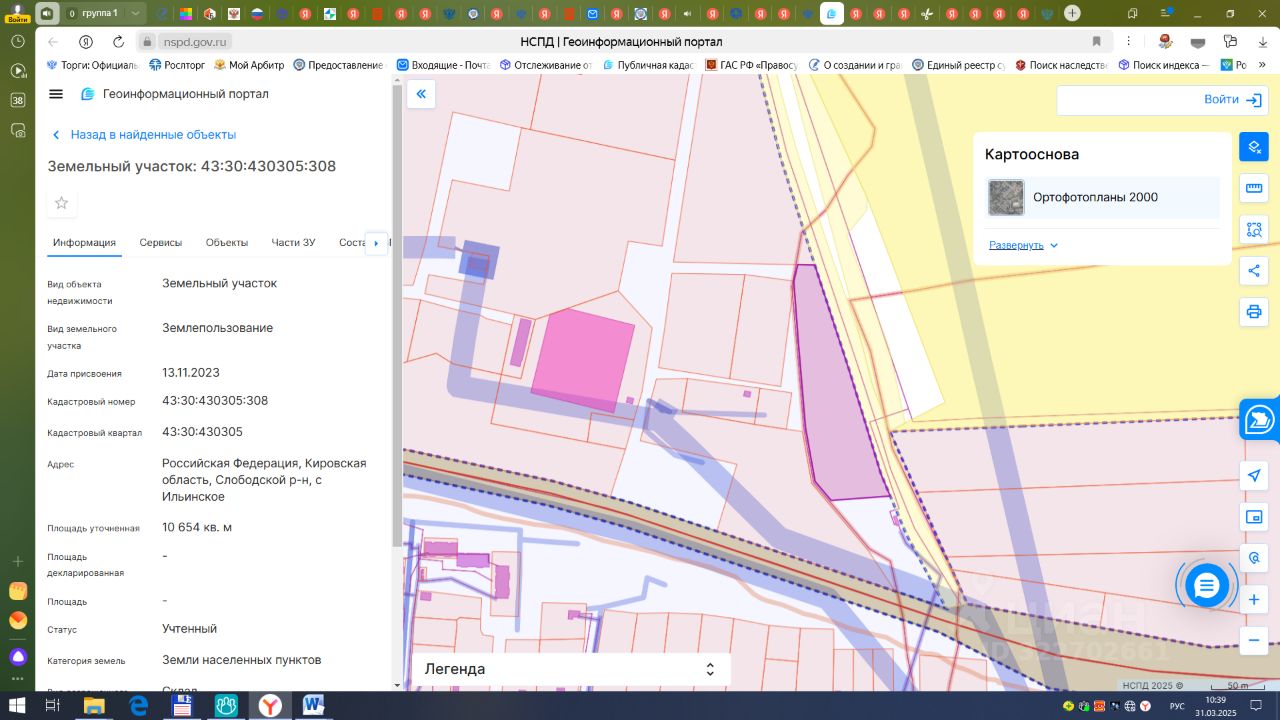The image size is (1280, 720).
Task: Print the map using the printer icon
Action: (1254, 311)
